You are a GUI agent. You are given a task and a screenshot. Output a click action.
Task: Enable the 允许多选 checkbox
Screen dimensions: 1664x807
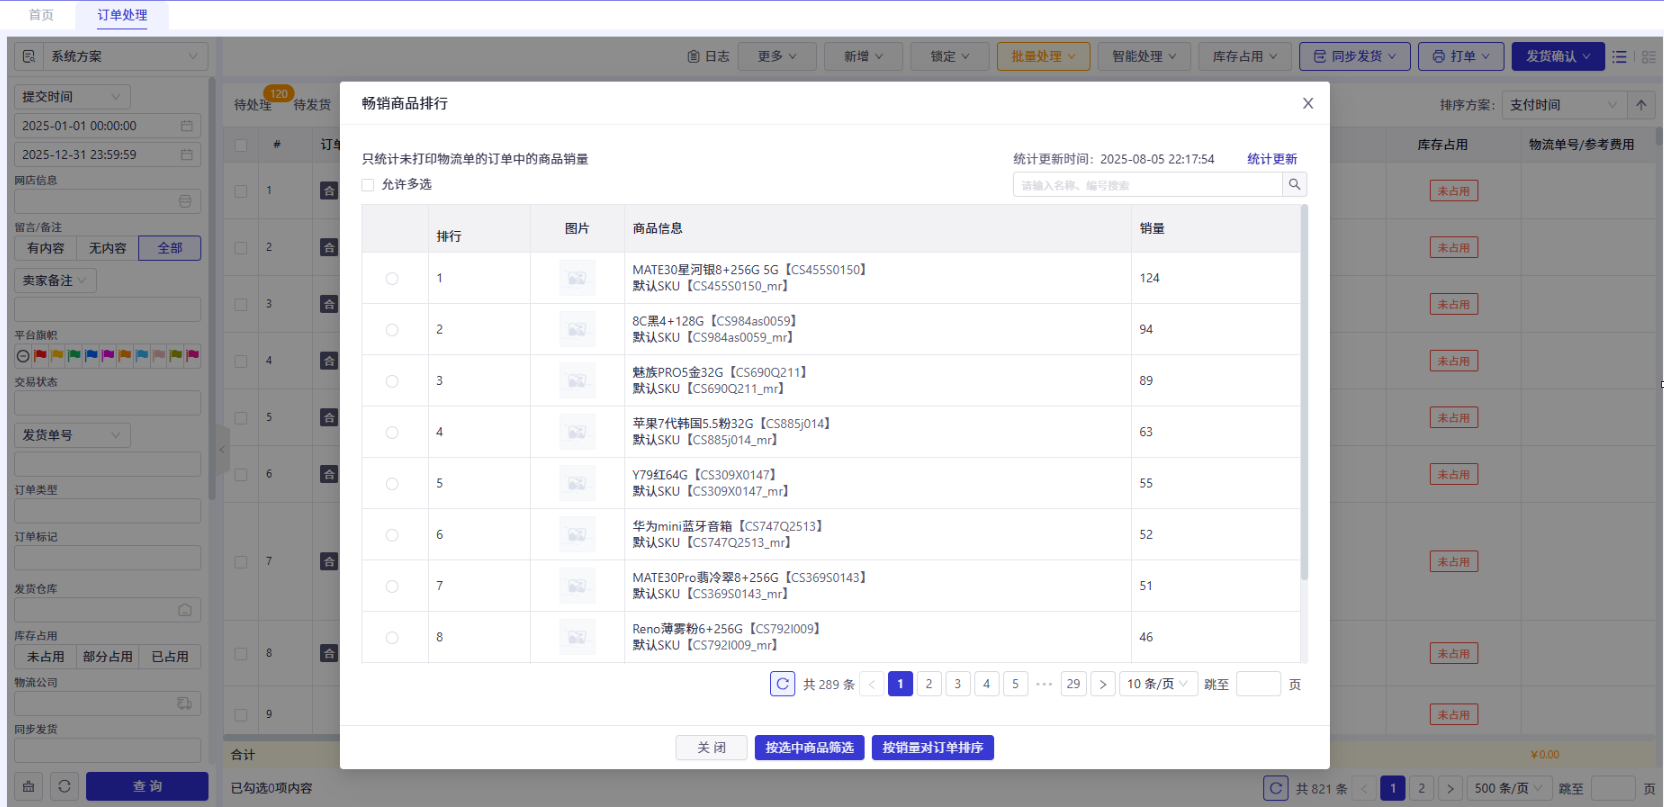coord(368,185)
